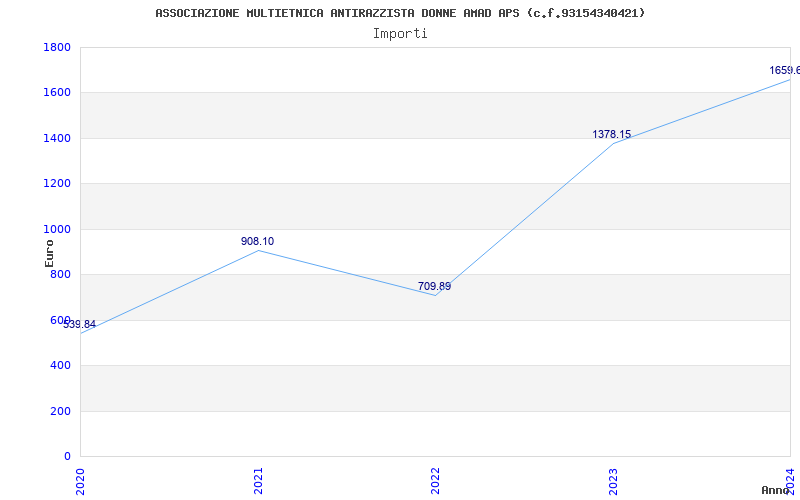Viewport: 800px width, 500px height.
Task: Select the 1600 y-axis value
Action: [57, 93]
